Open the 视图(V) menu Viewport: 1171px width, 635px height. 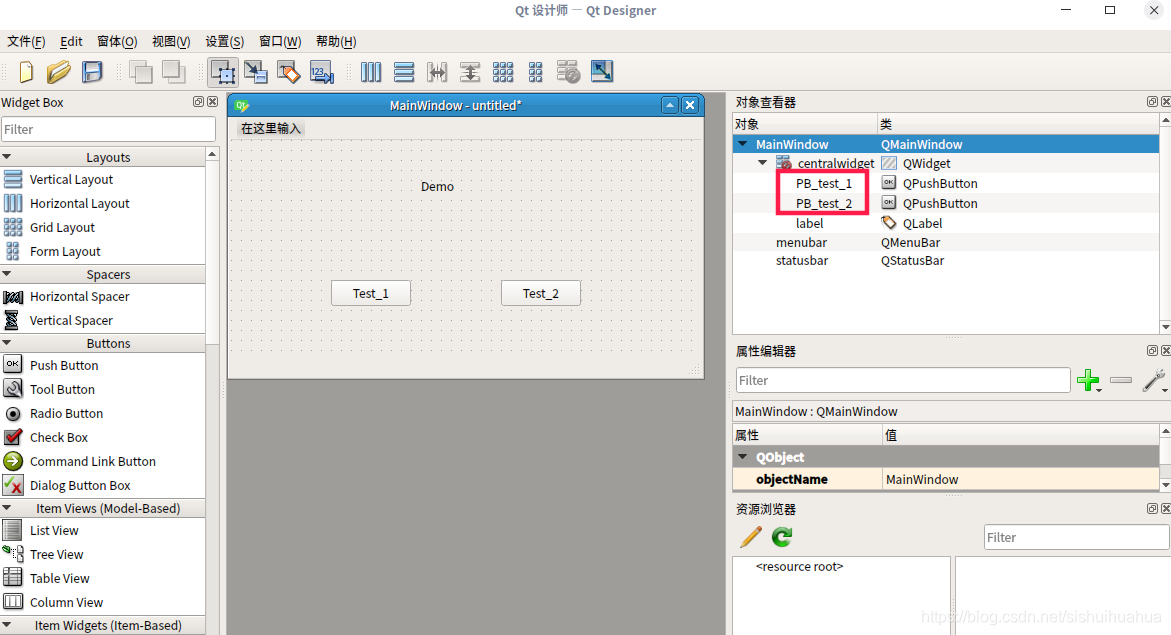pyautogui.click(x=171, y=42)
